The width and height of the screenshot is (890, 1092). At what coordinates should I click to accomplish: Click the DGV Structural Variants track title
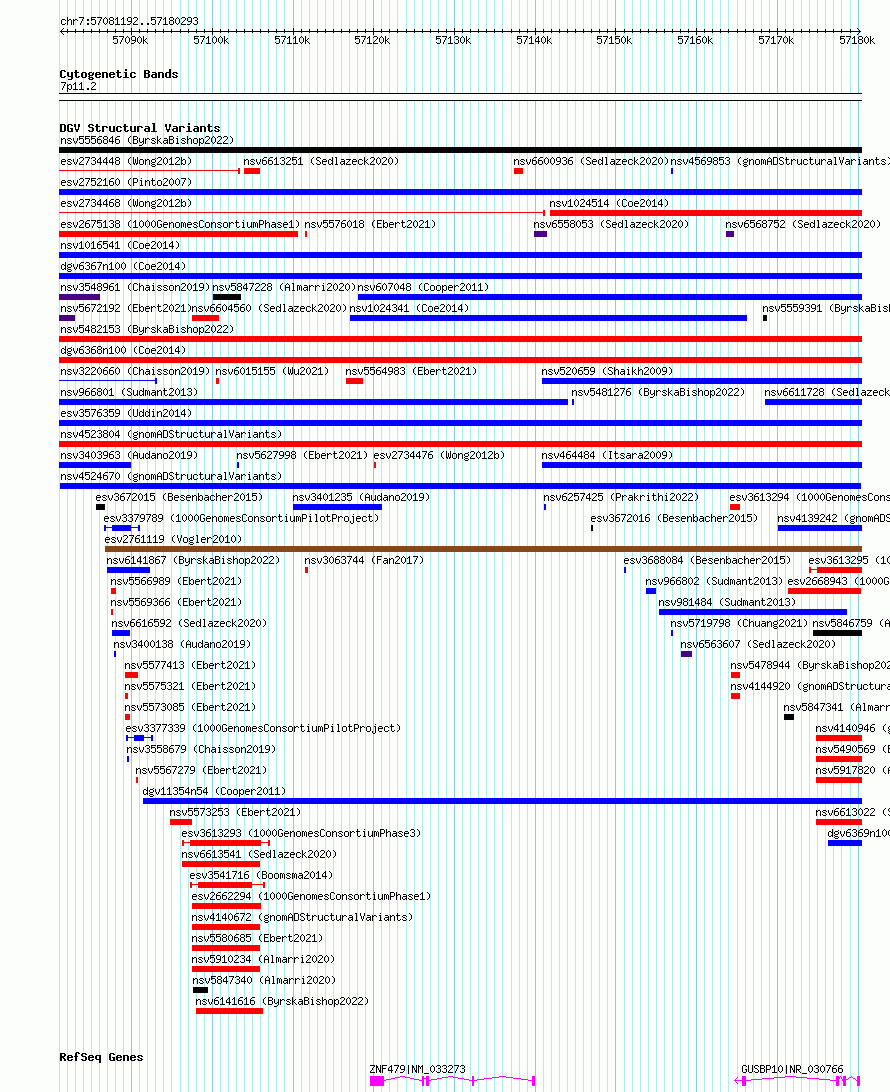point(140,128)
